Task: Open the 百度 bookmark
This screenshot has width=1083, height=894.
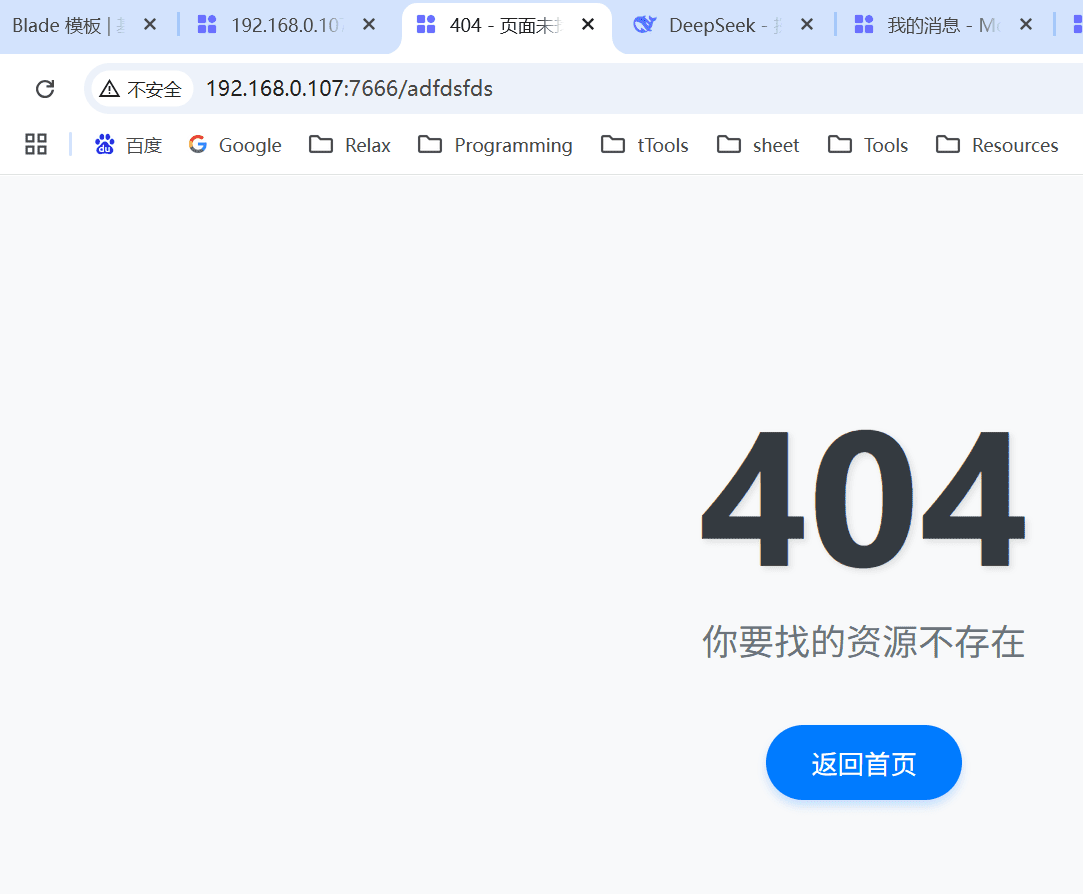Action: 128,145
